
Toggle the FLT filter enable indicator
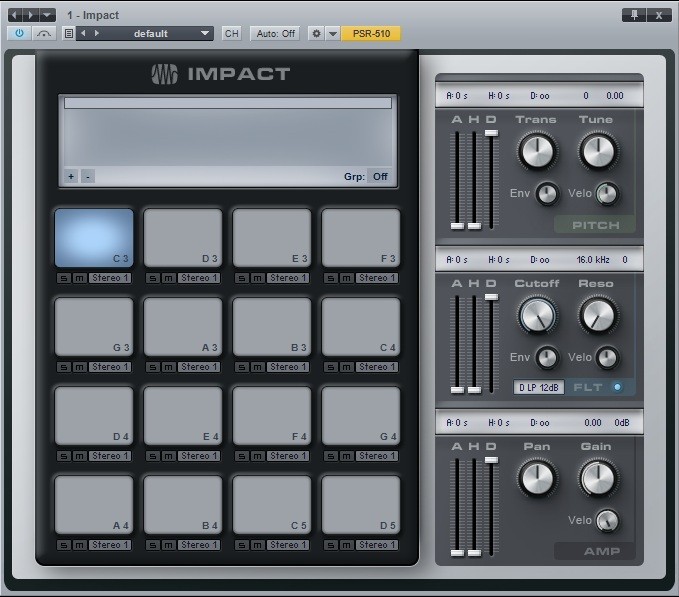[618, 387]
